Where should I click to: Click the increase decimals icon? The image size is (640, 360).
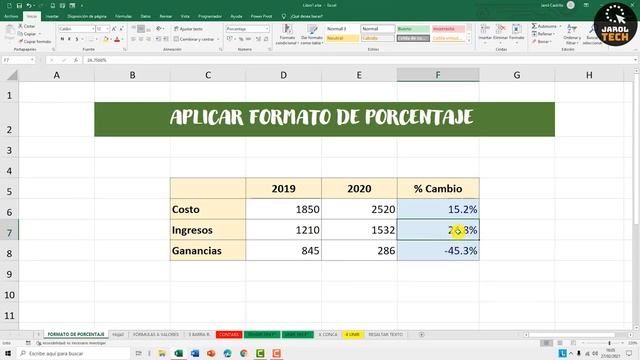coord(258,39)
